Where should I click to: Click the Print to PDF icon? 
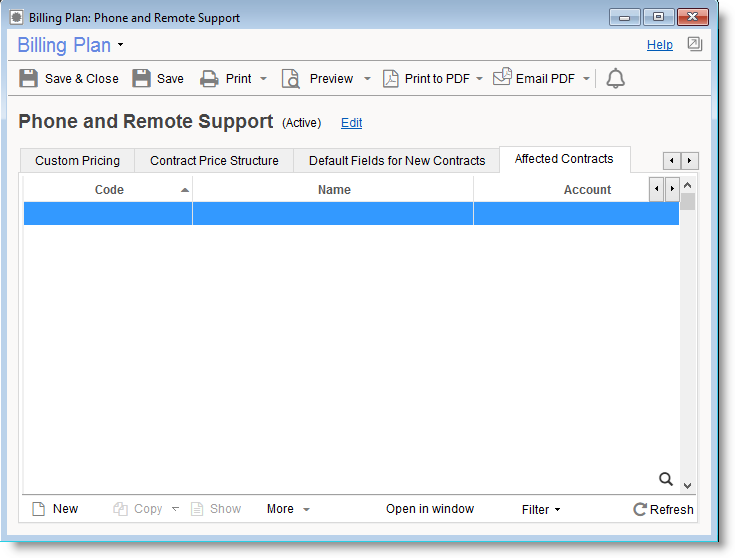(x=391, y=79)
